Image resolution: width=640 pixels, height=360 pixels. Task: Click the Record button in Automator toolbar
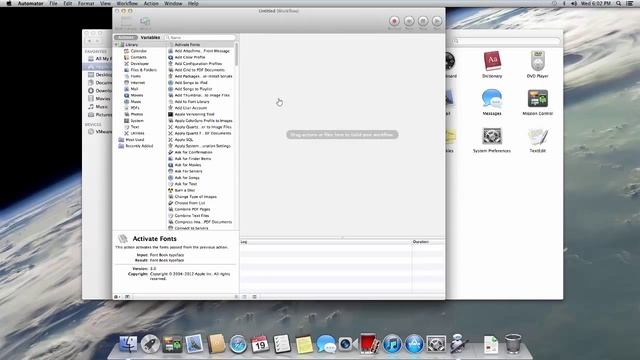point(394,21)
